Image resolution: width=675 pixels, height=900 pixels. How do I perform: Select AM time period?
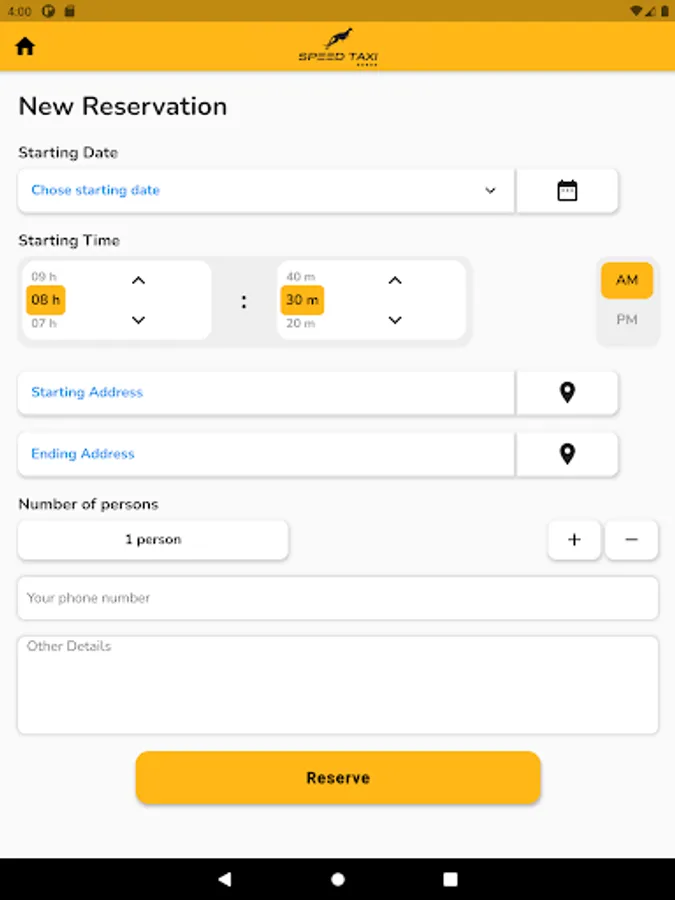[627, 280]
